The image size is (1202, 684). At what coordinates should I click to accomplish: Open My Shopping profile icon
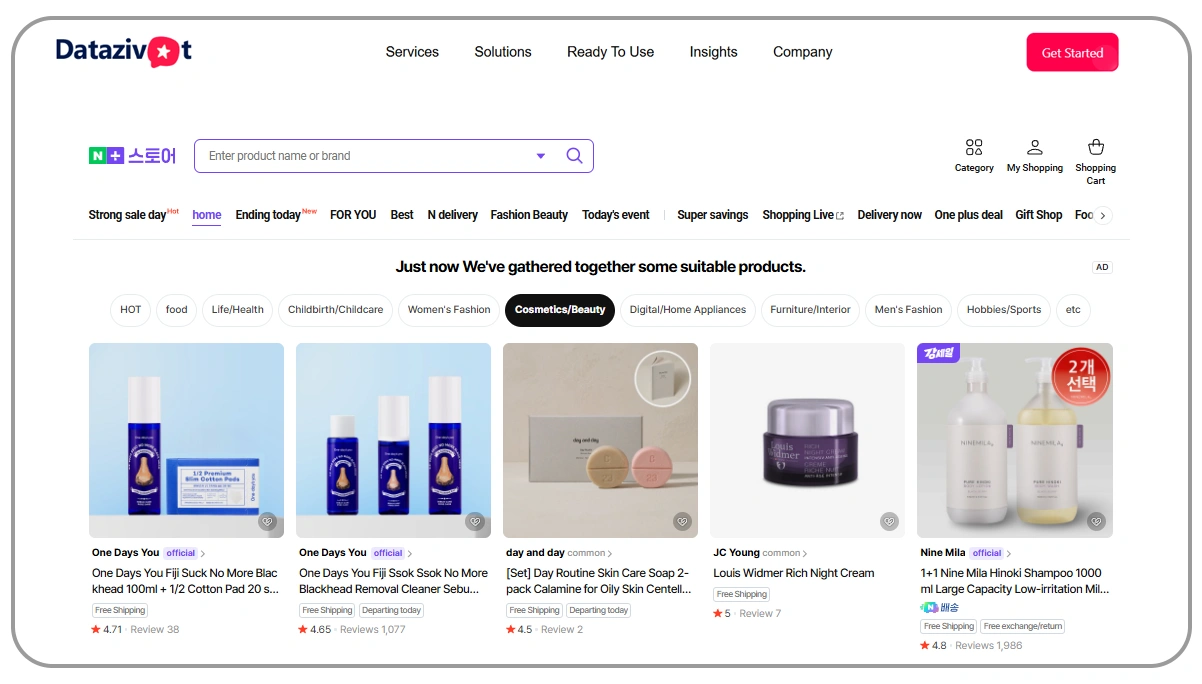click(x=1035, y=147)
